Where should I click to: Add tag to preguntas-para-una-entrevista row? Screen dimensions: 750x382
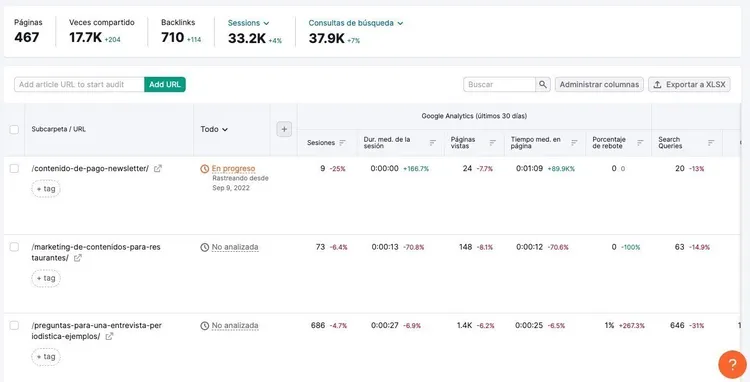(x=46, y=356)
